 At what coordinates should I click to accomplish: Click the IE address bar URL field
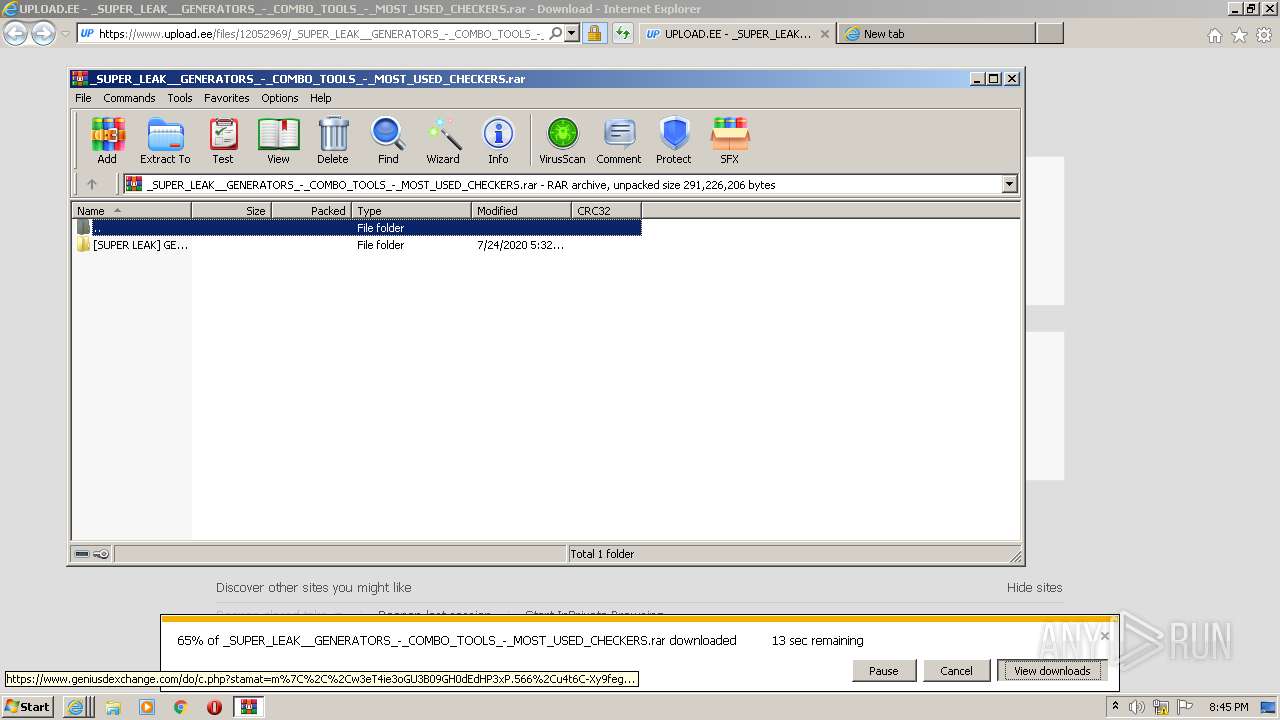tap(320, 34)
